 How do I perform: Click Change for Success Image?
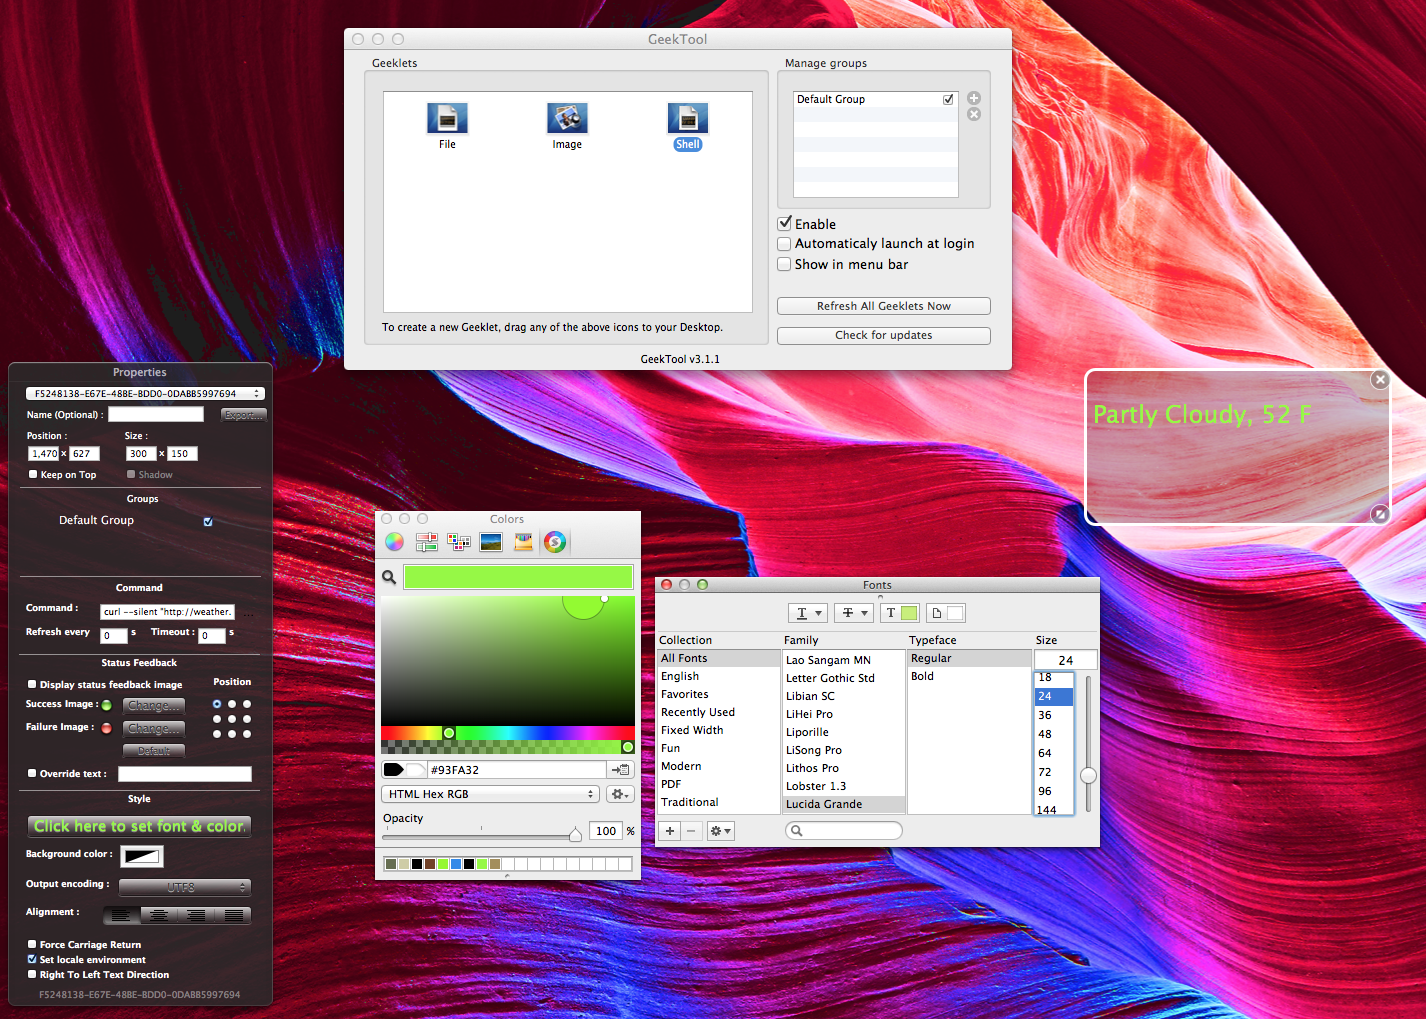154,705
